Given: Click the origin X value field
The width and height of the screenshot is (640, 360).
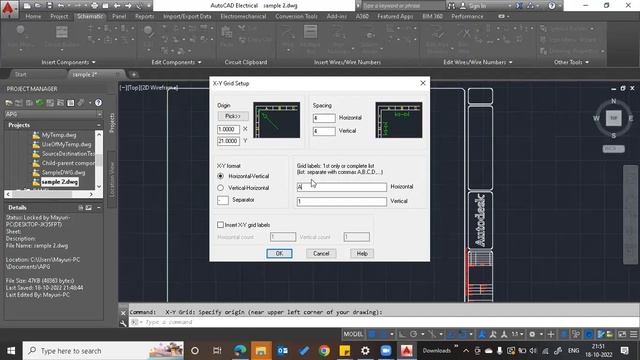Looking at the screenshot, I should (x=228, y=129).
